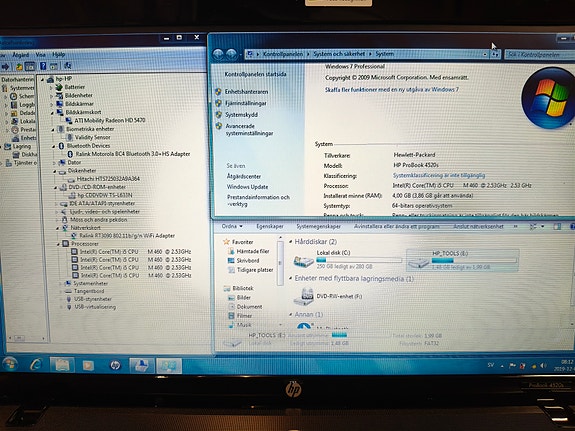
Task: Open Åtgärdscenter link
Action: (x=244, y=176)
